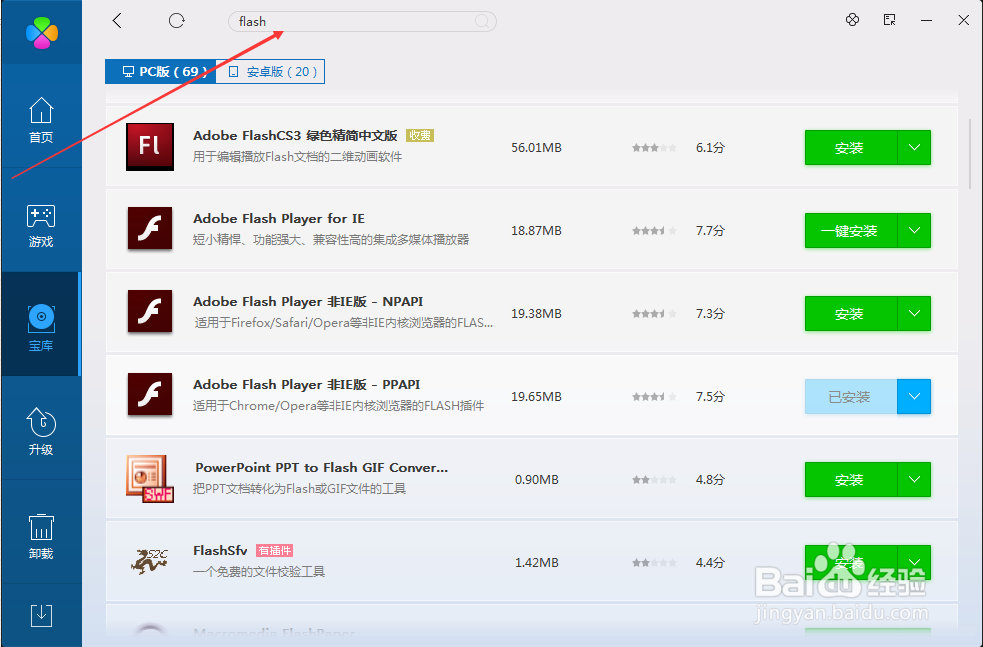Switch to the 安卓版 (20) tab
The image size is (983, 647).
point(270,71)
